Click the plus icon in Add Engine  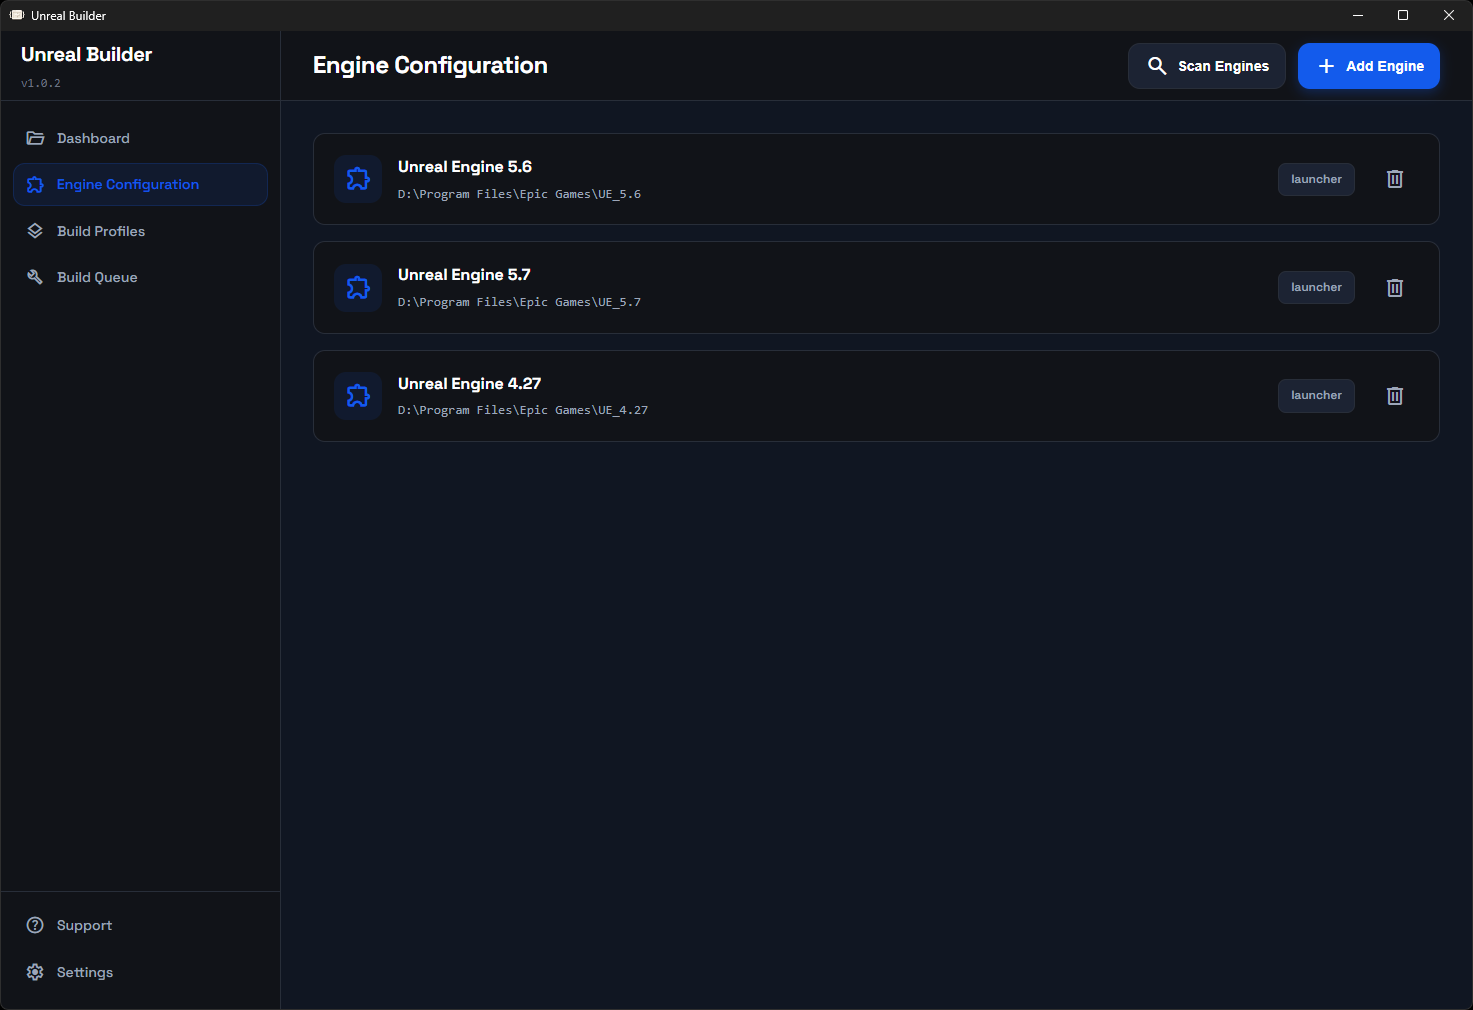1326,66
